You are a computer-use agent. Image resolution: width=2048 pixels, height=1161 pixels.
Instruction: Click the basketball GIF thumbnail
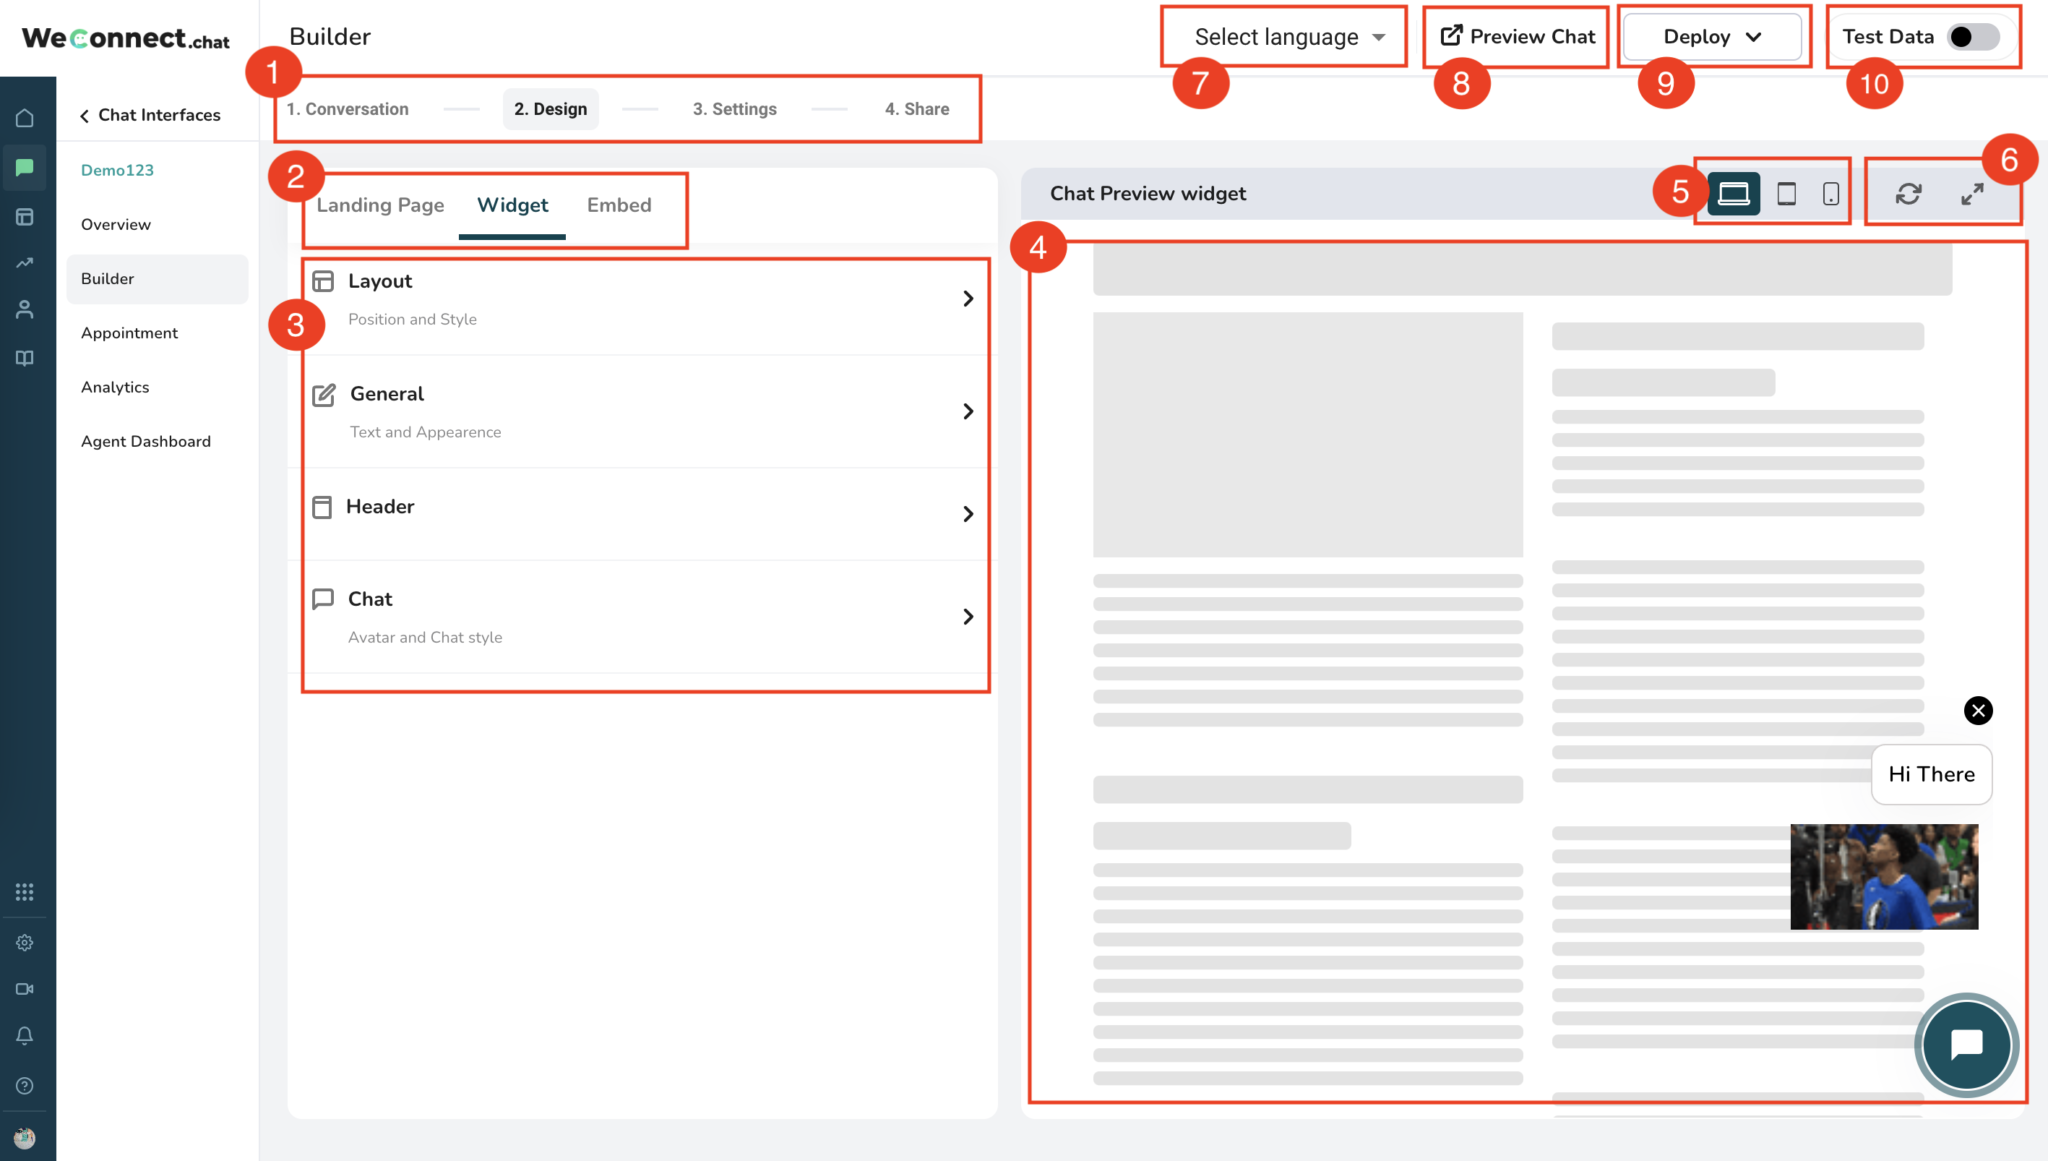[x=1884, y=877]
